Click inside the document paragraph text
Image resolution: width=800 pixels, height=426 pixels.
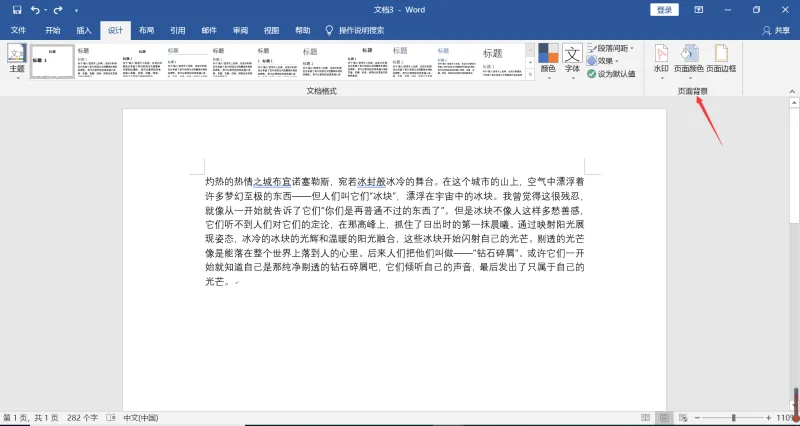(x=394, y=231)
